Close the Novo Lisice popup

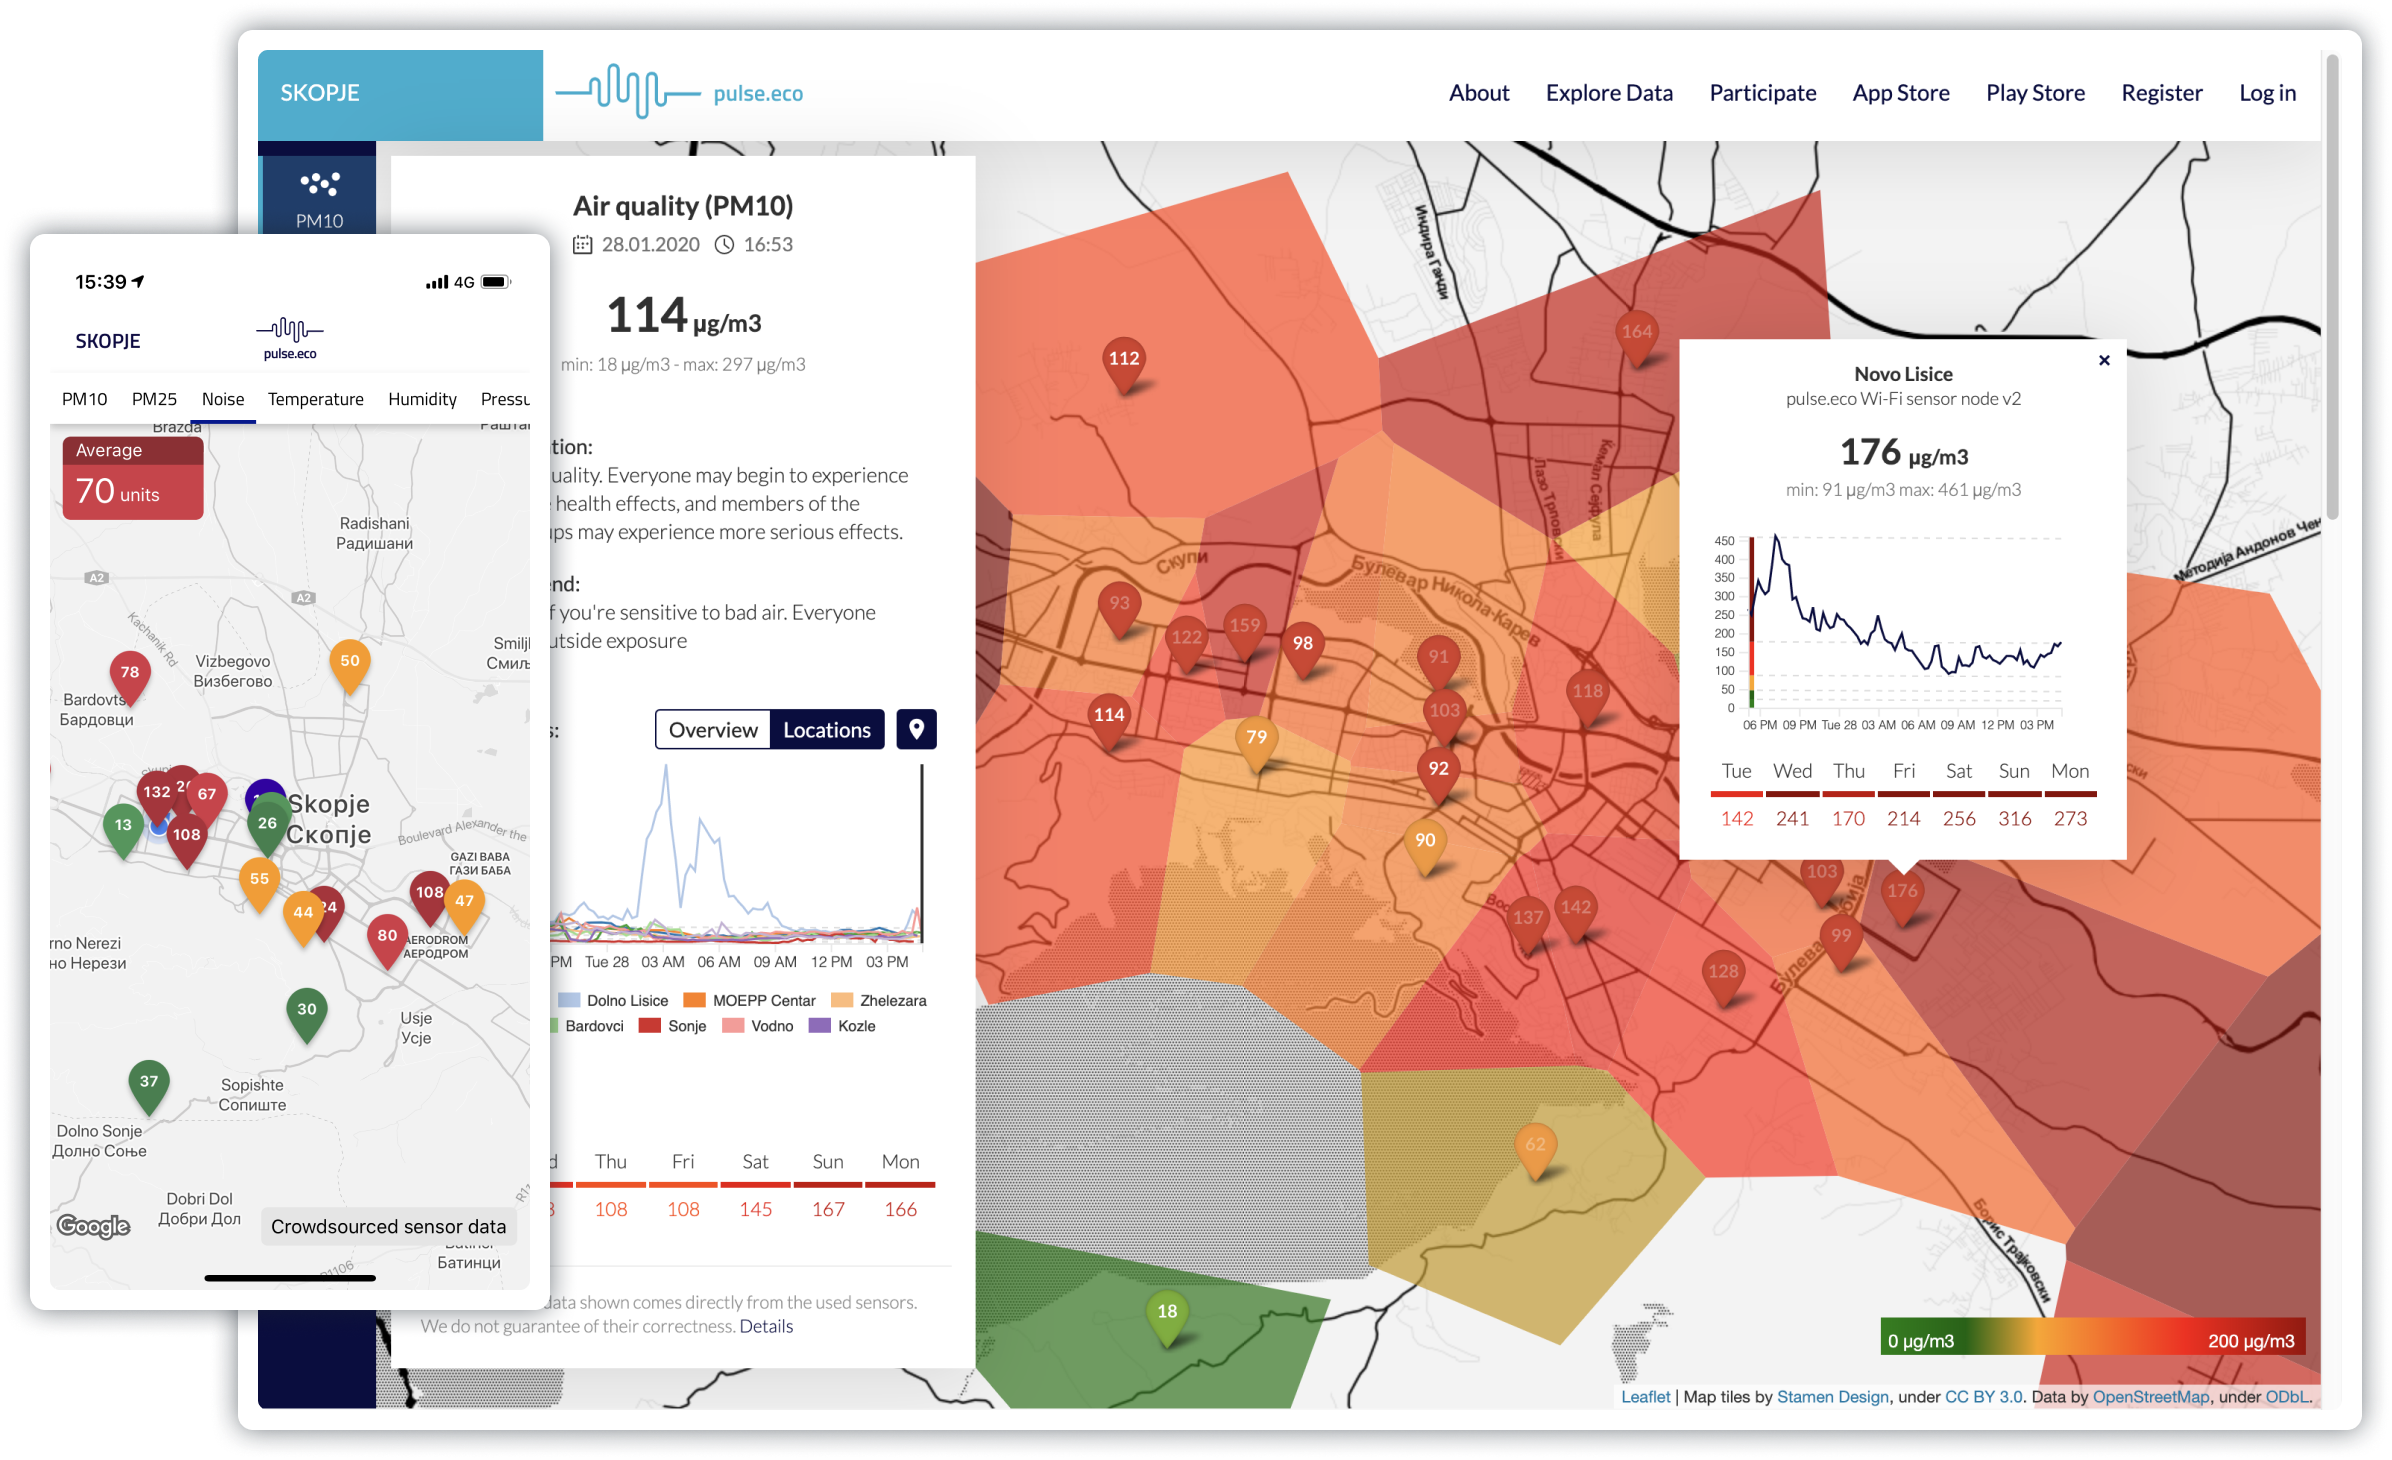coord(2104,360)
